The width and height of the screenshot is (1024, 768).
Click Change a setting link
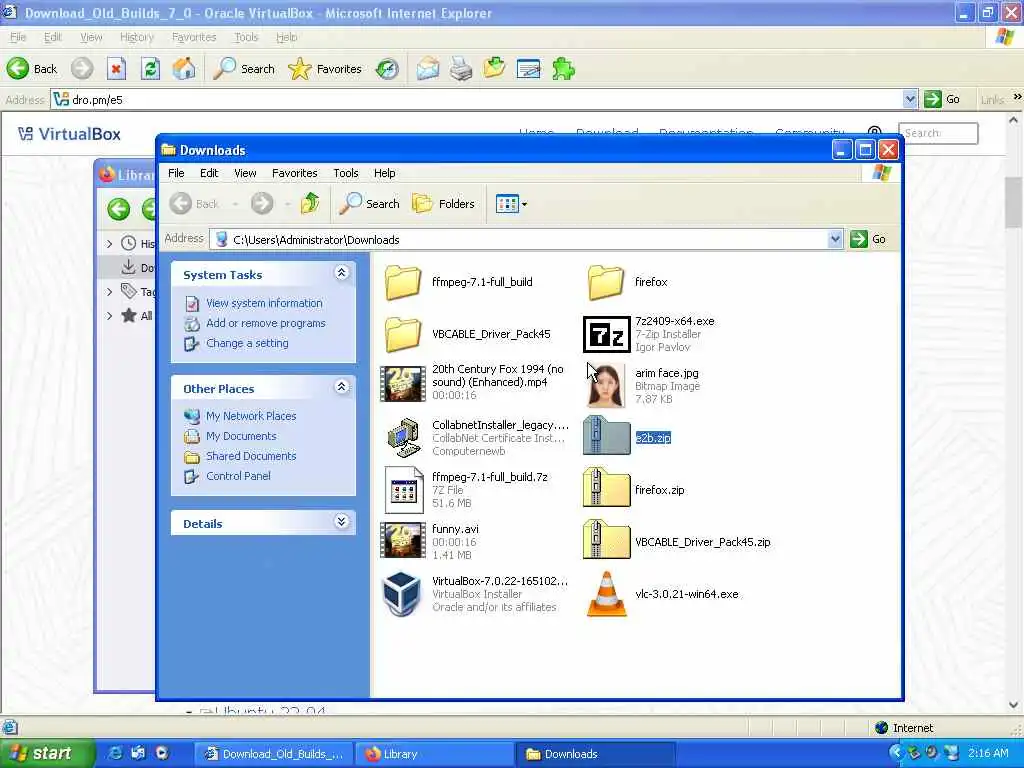(247, 343)
